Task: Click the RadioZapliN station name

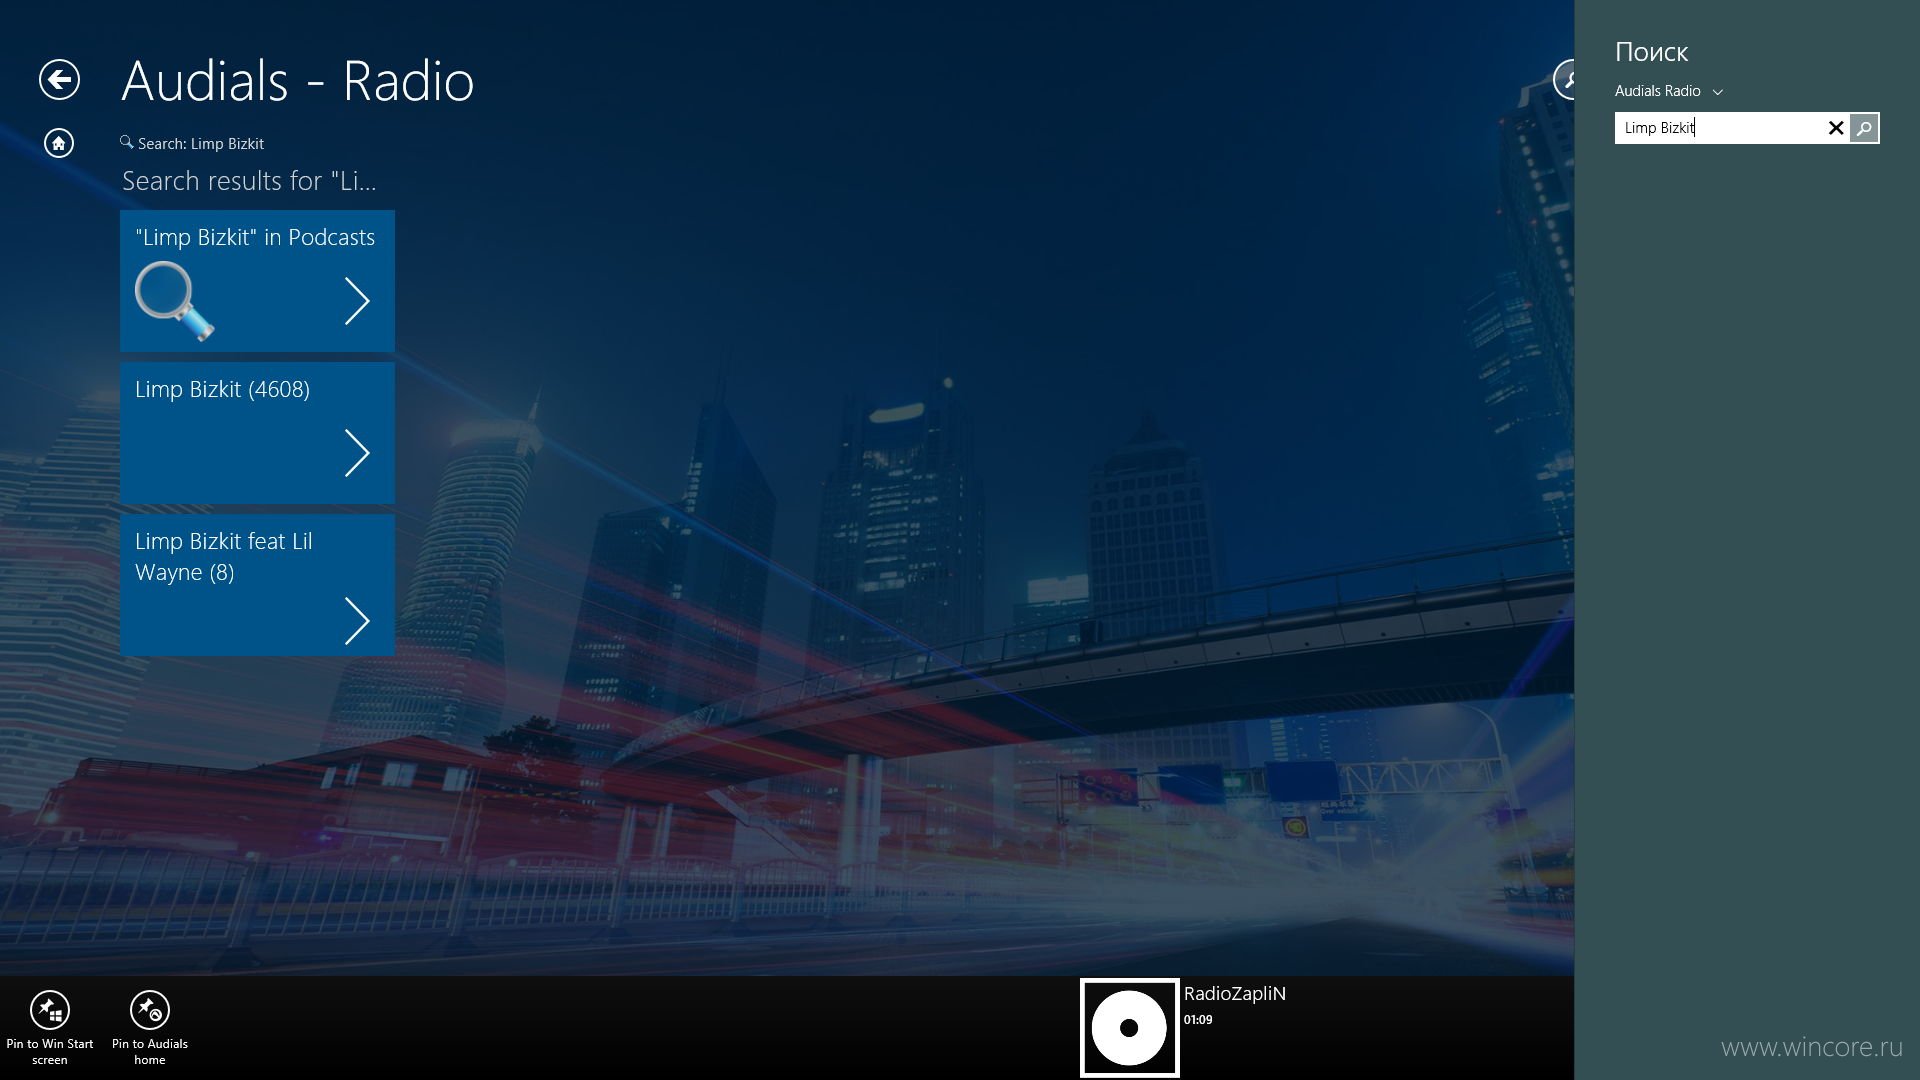Action: (1234, 993)
